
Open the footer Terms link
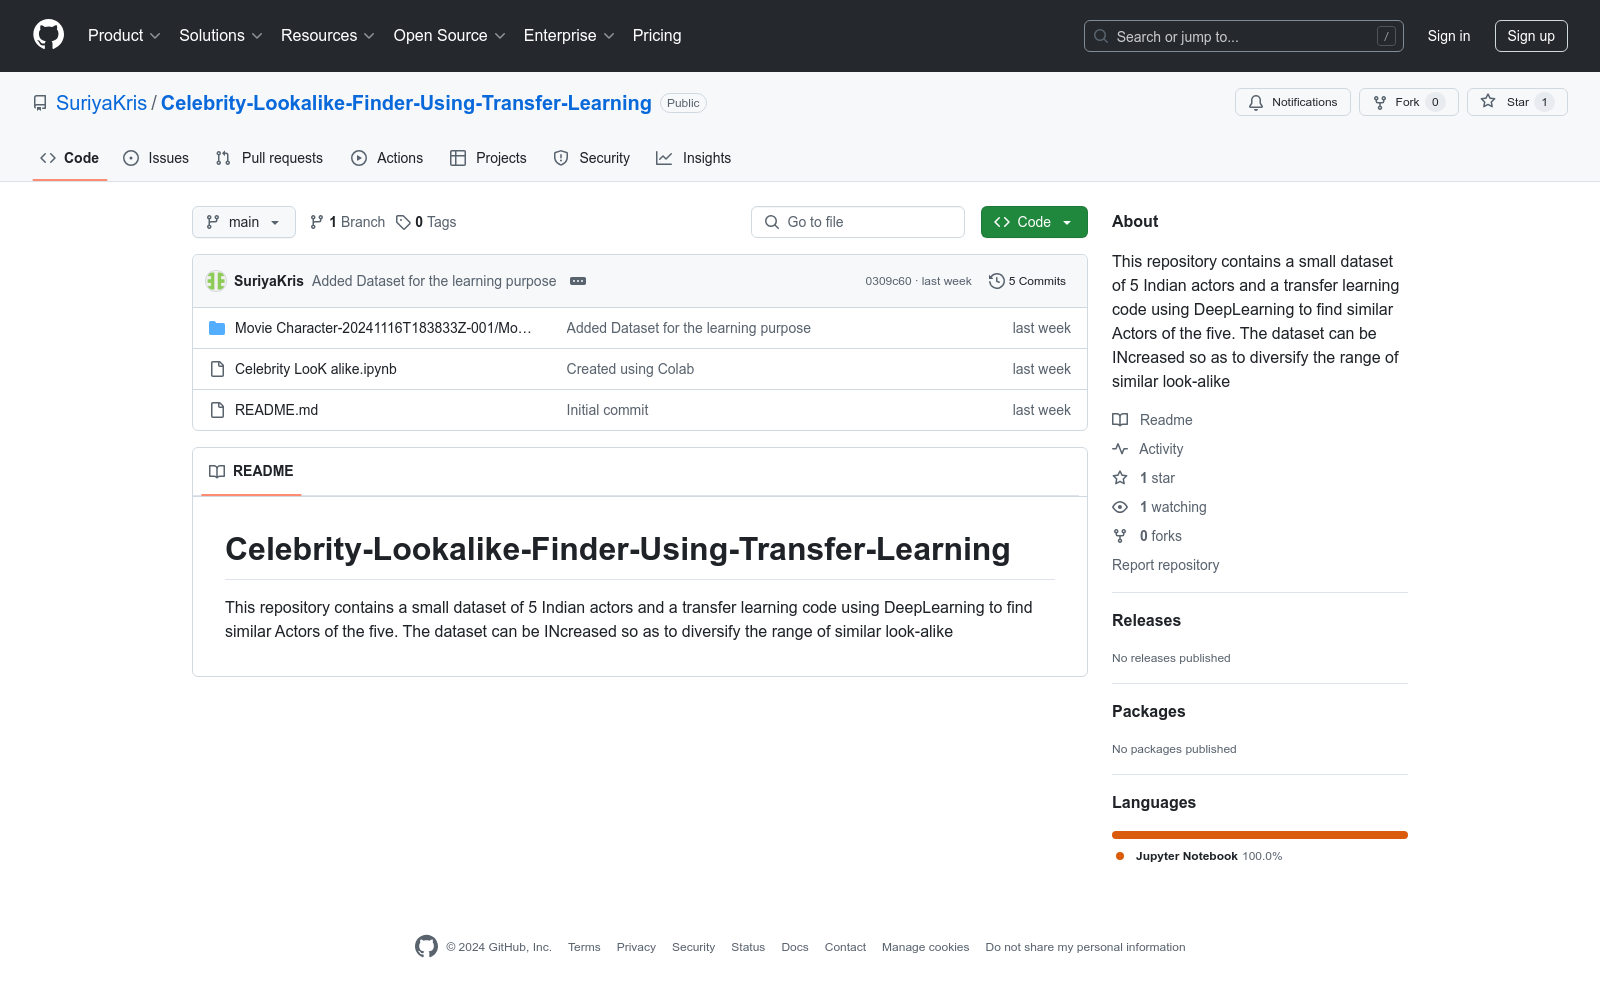point(584,947)
